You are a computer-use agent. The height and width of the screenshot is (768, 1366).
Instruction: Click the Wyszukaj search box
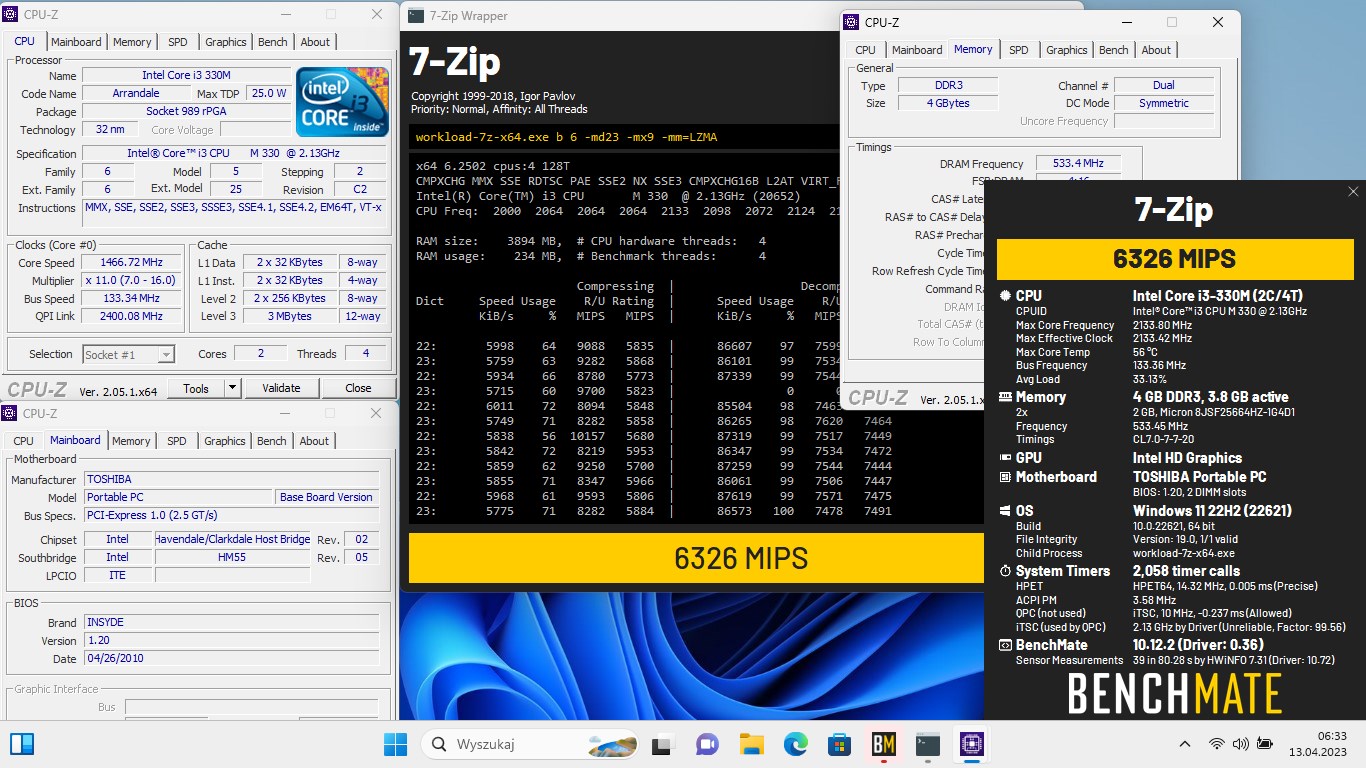(x=530, y=744)
